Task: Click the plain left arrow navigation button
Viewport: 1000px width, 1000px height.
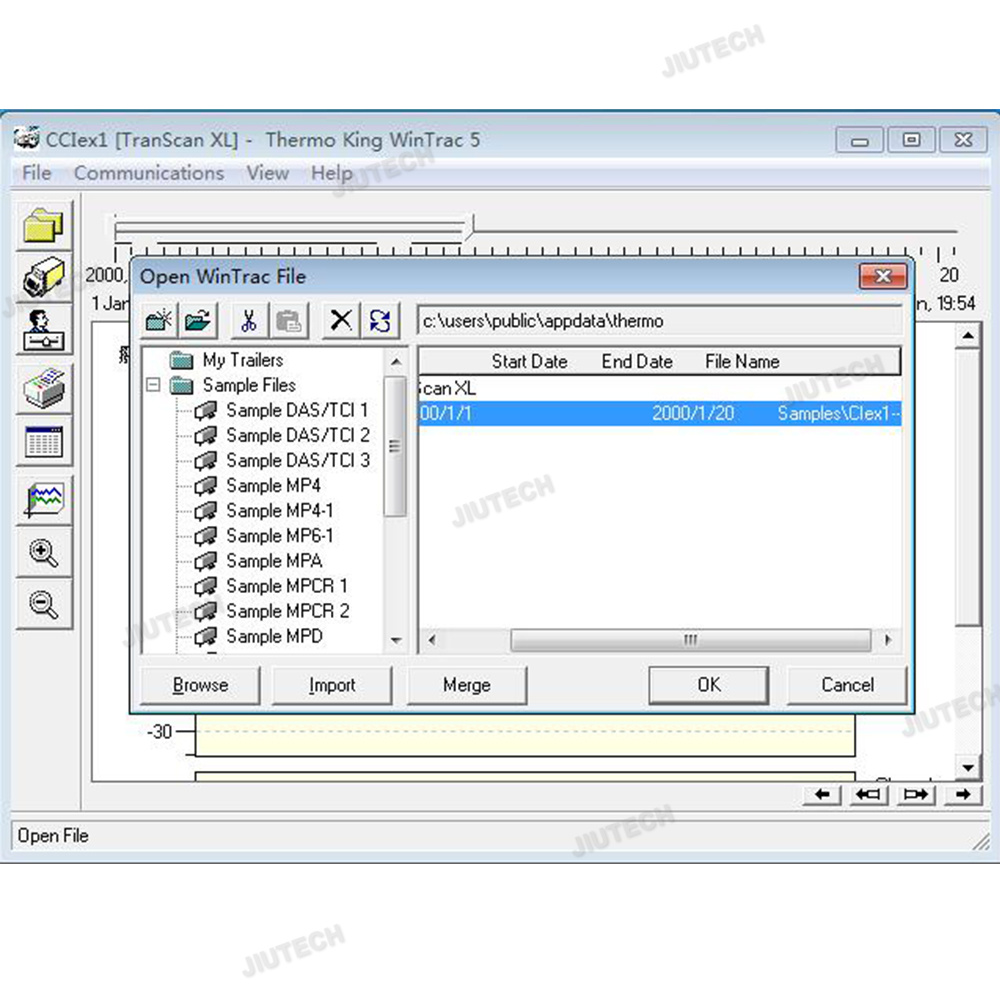Action: coord(822,795)
